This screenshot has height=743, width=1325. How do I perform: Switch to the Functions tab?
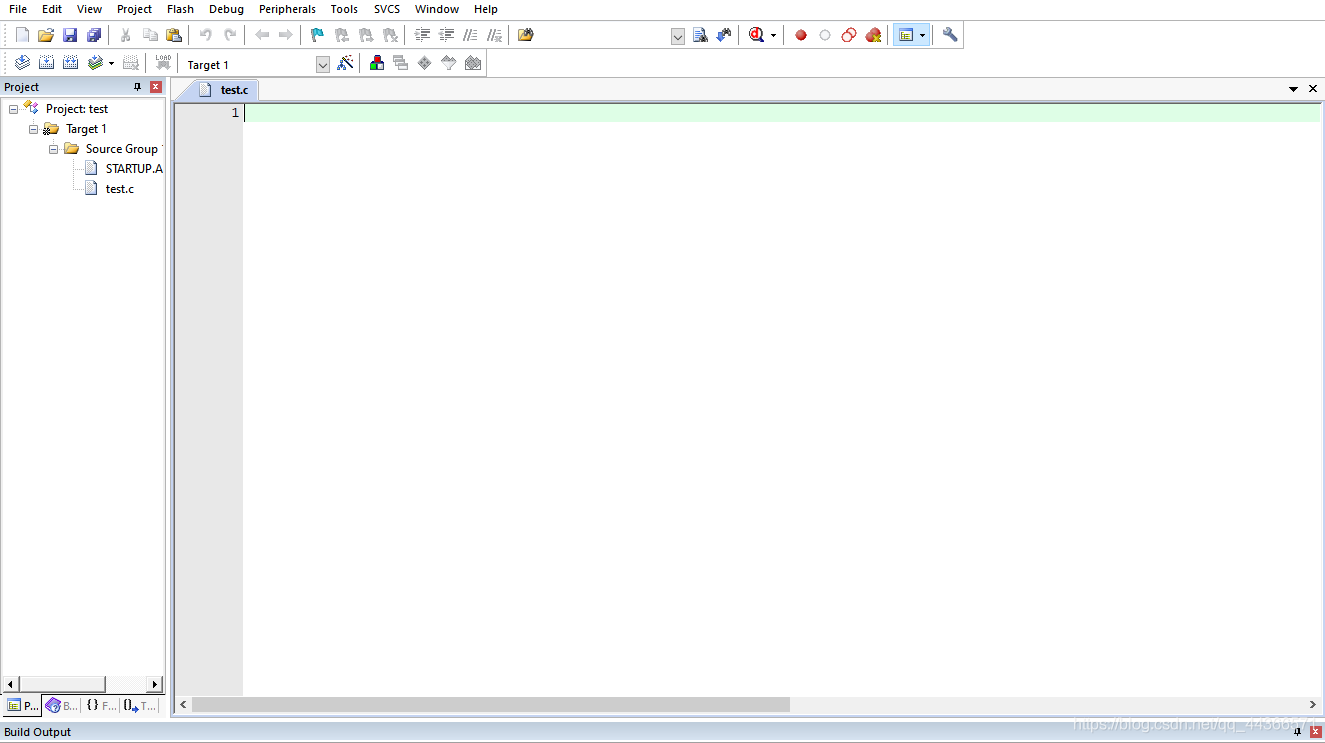point(100,705)
